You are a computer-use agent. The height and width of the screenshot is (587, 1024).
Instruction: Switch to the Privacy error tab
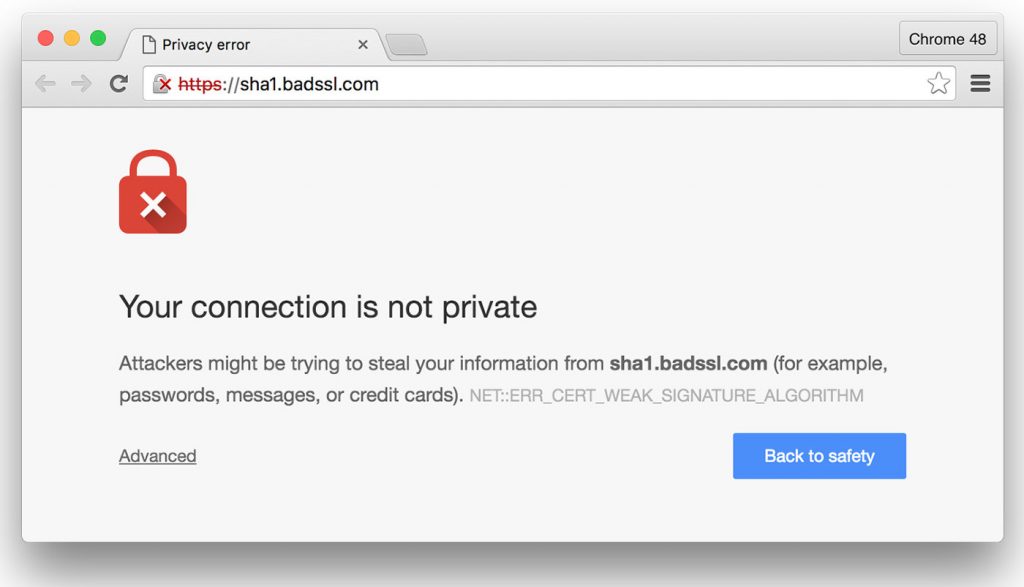(x=250, y=44)
